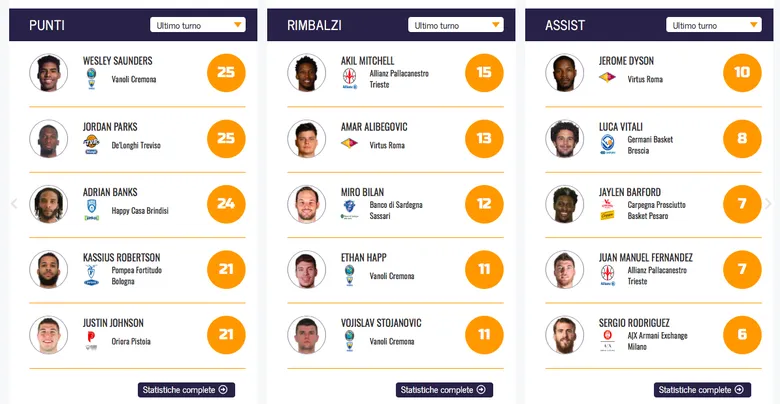This screenshot has height=404, width=780.
Task: Open 'Statistiche complete' under Punti
Action: (x=186, y=390)
